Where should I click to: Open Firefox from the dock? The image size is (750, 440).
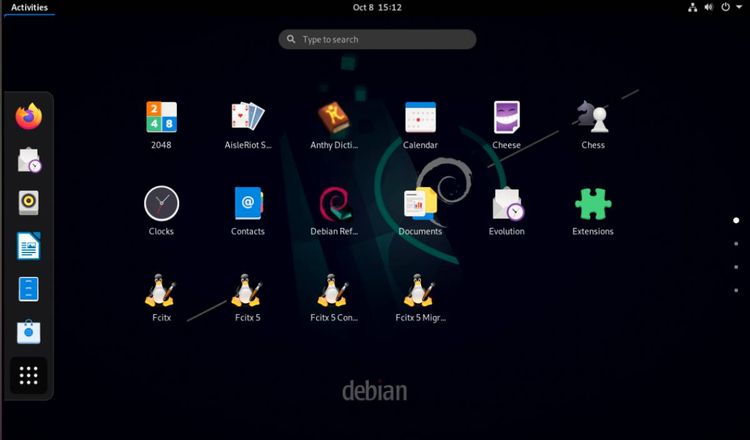pos(29,117)
